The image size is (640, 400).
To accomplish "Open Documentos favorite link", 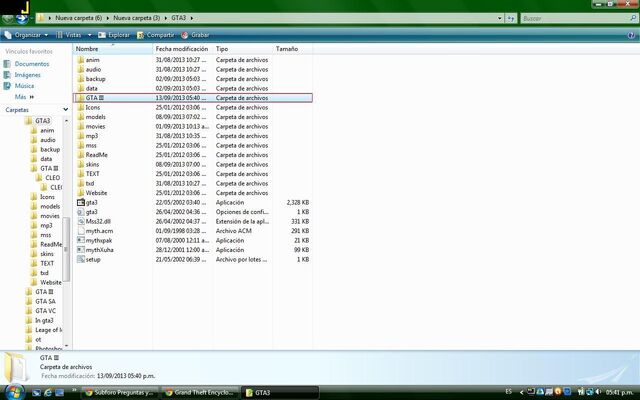I will point(32,64).
